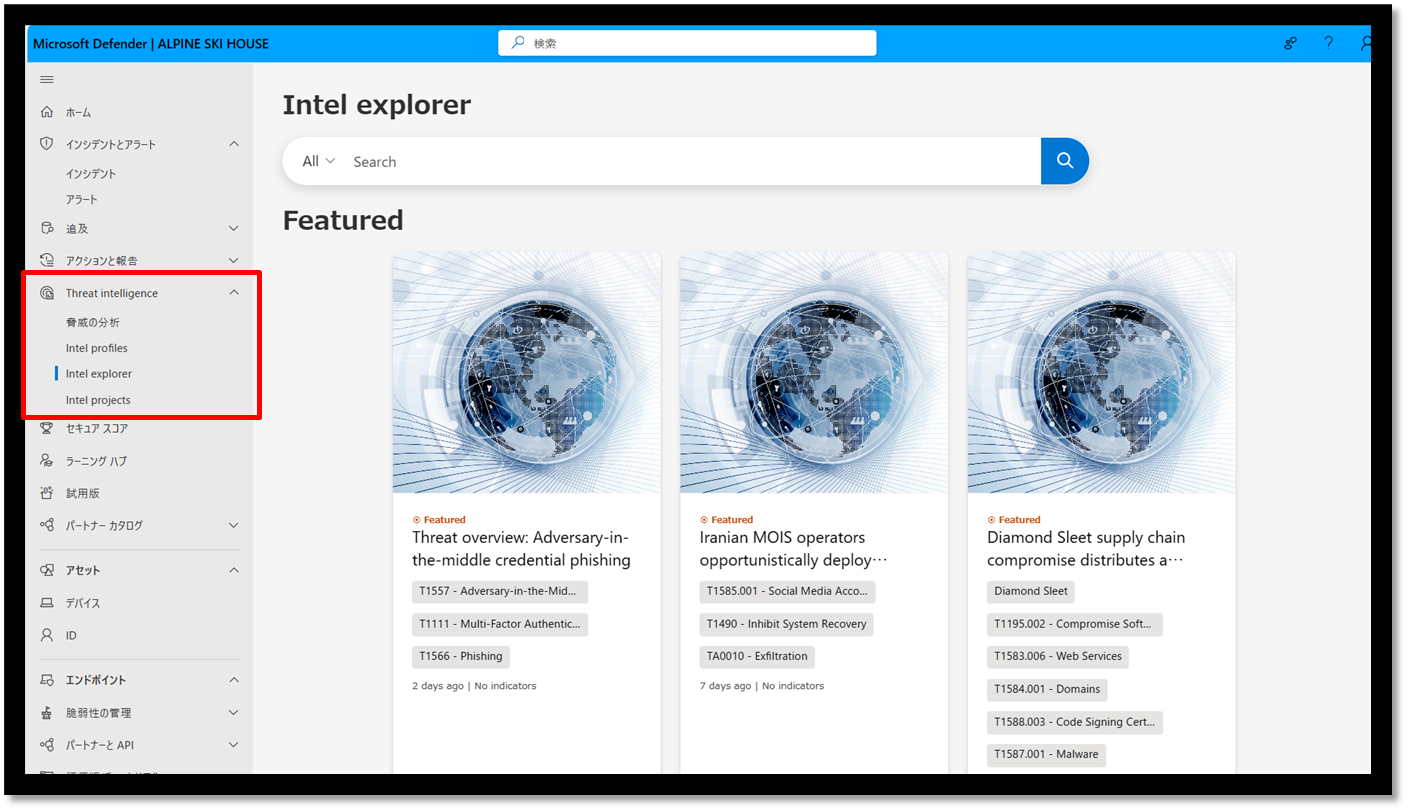
Task: Open Diamond Sleet supply chain article
Action: (x=1086, y=549)
